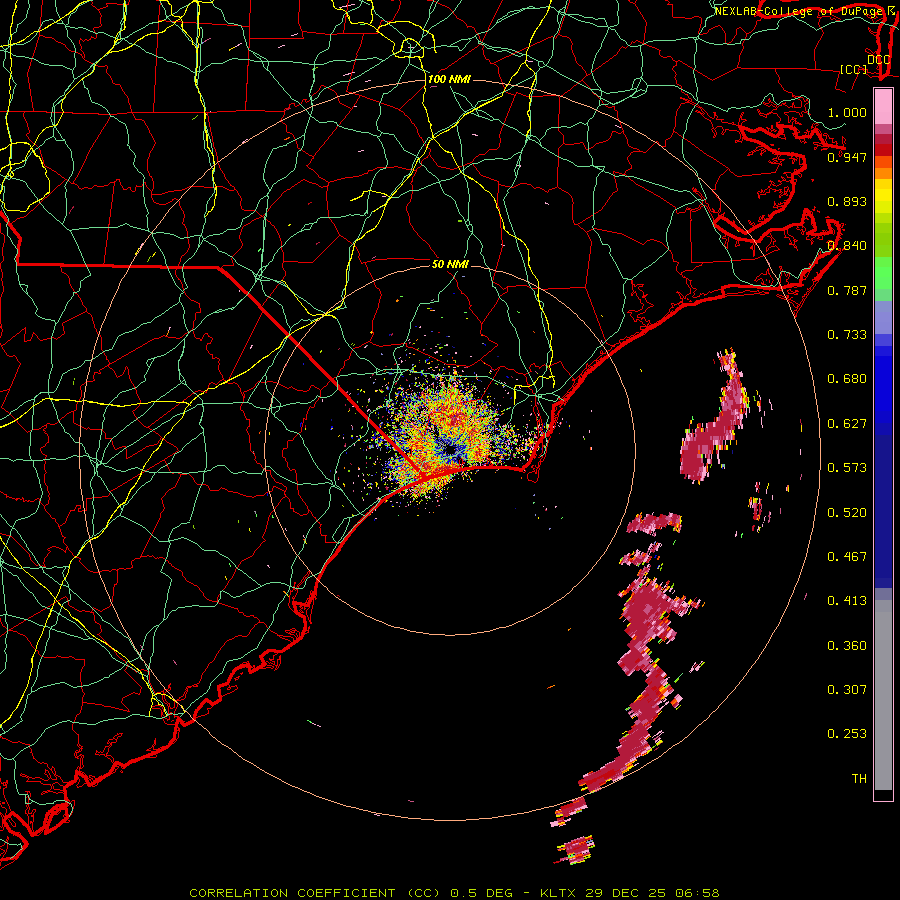This screenshot has width=900, height=900.
Task: Click the gray low-value color bar segment
Action: tap(883, 695)
